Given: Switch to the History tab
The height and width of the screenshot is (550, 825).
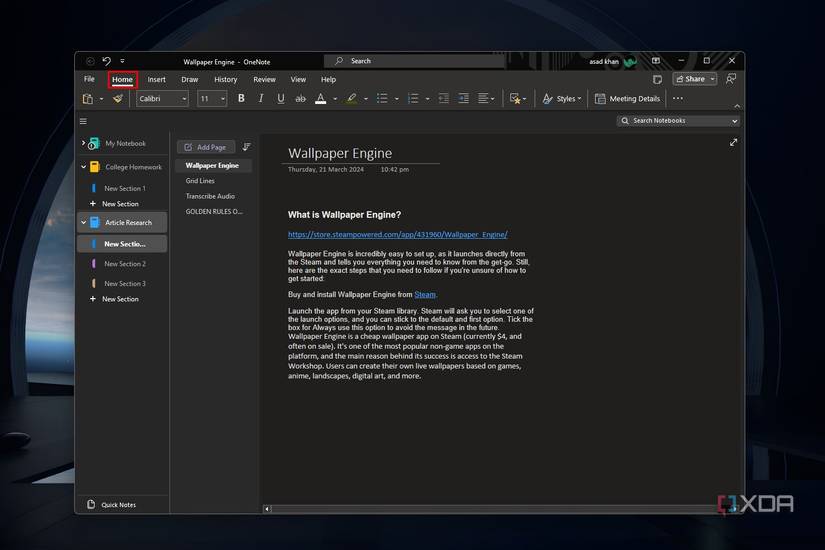Looking at the screenshot, I should 226,79.
